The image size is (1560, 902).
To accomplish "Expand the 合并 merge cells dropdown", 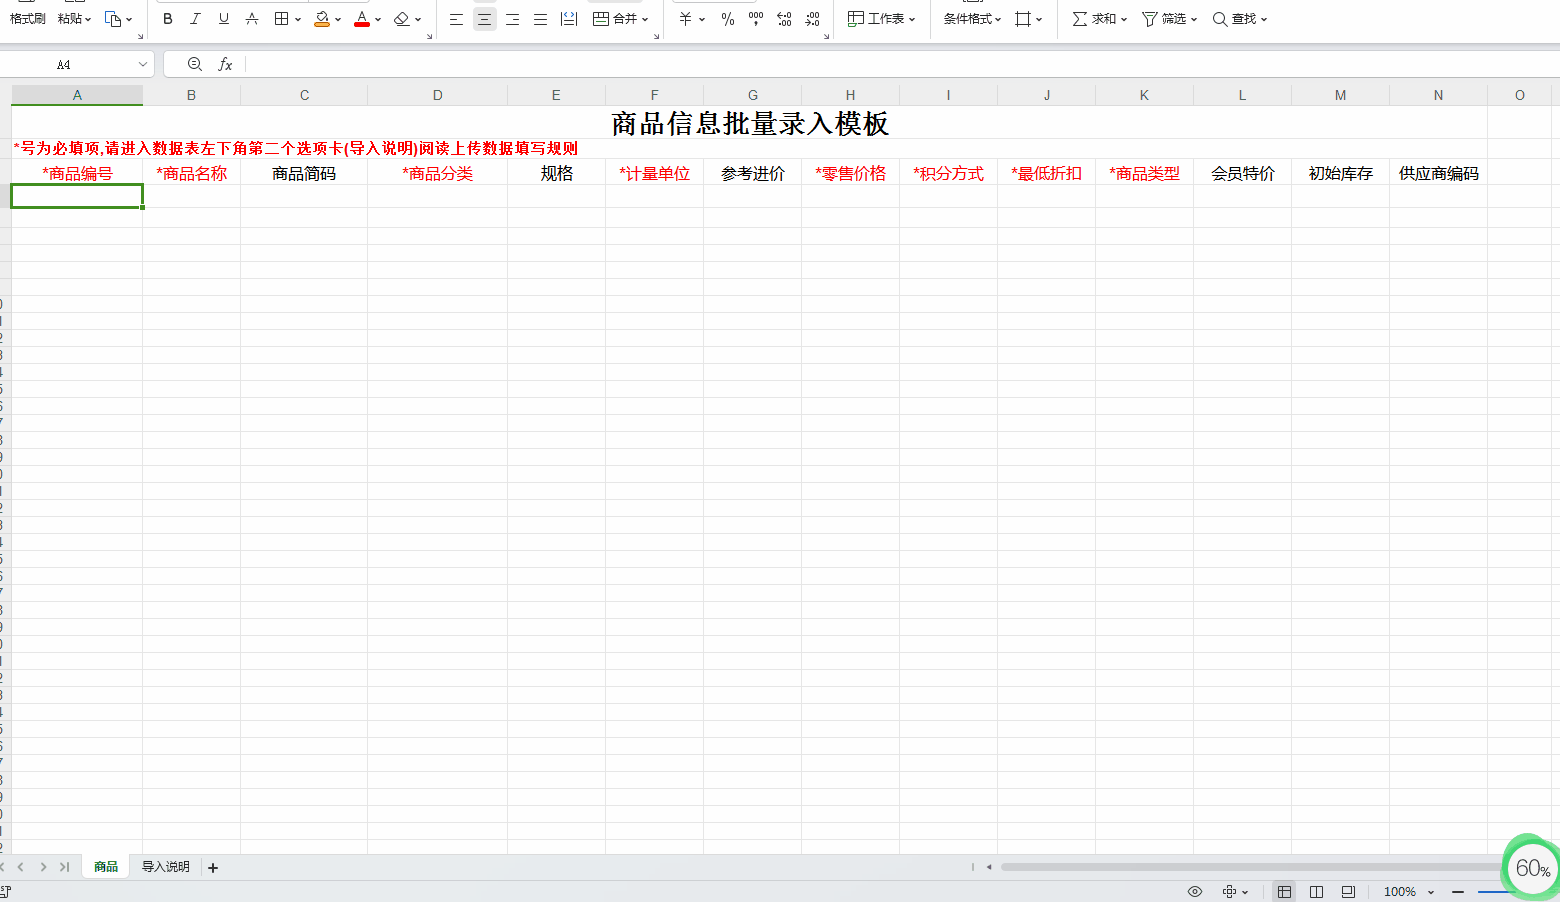I will click(643, 18).
